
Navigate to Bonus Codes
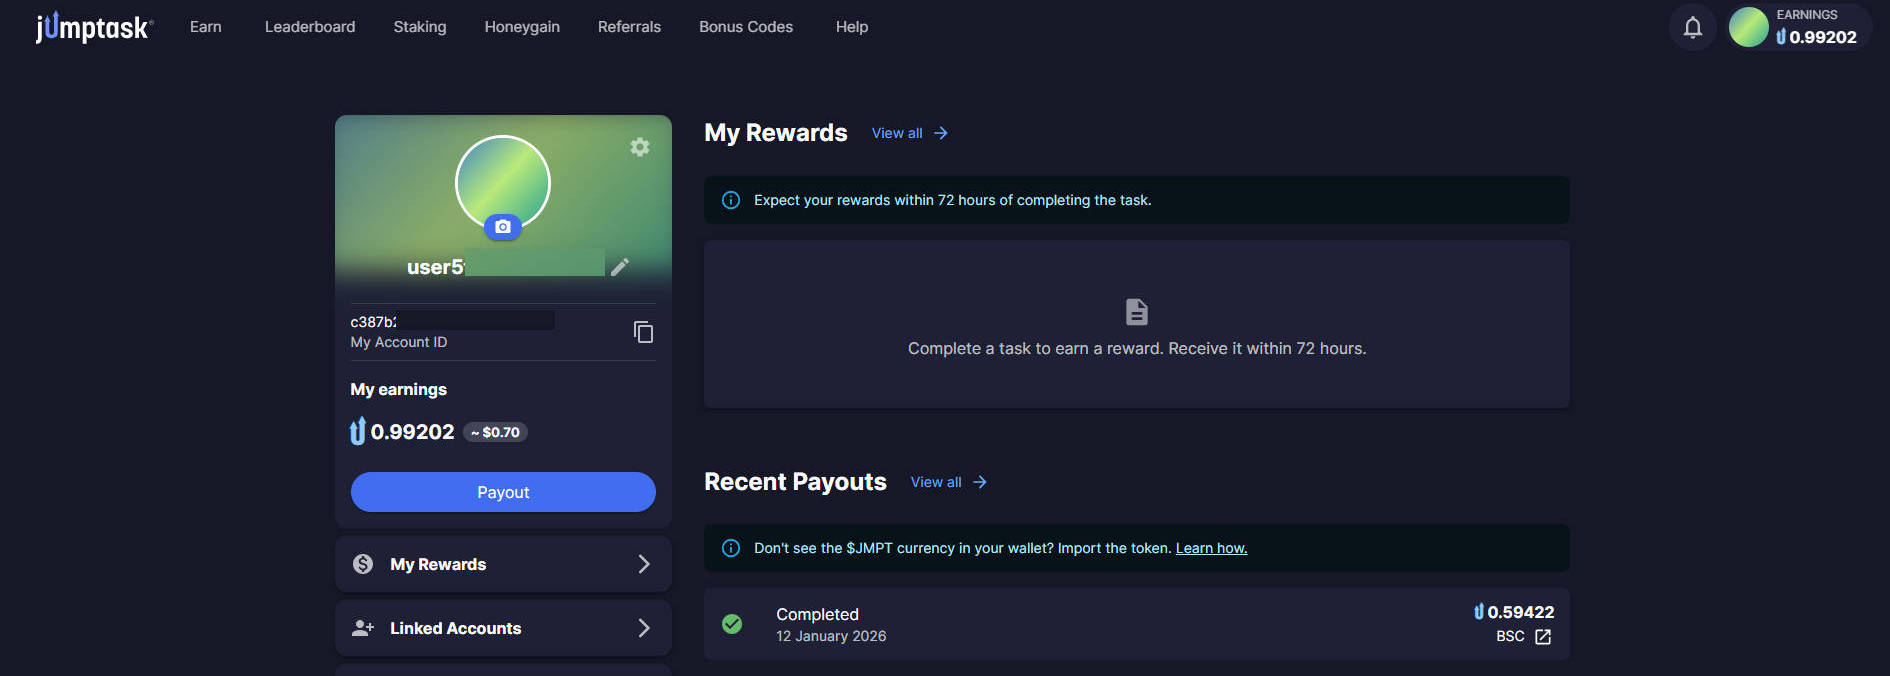(x=746, y=27)
